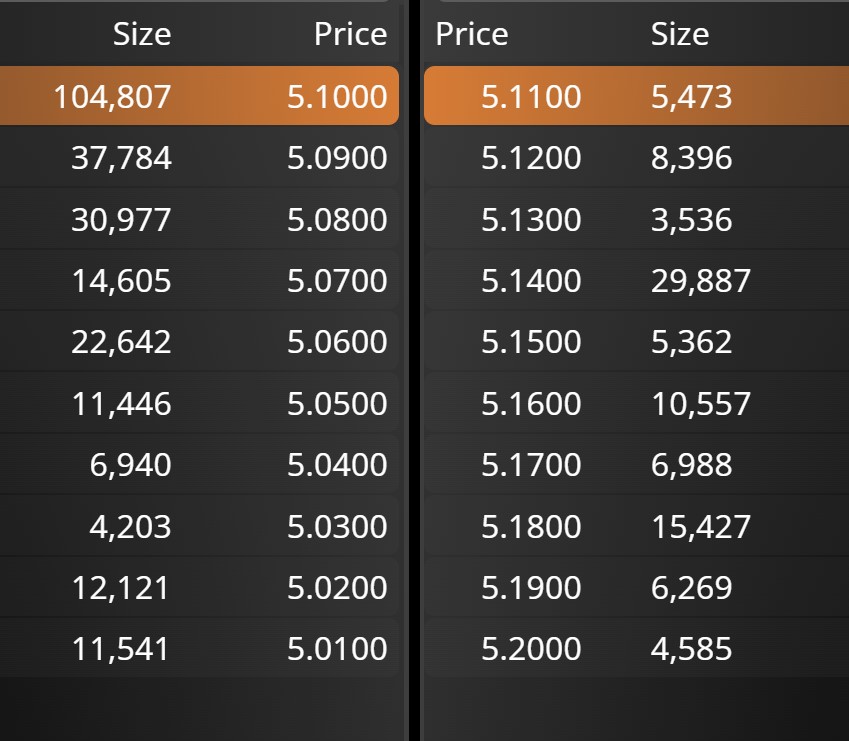849x741 pixels.
Task: Click ask size 3,536
Action: (691, 220)
